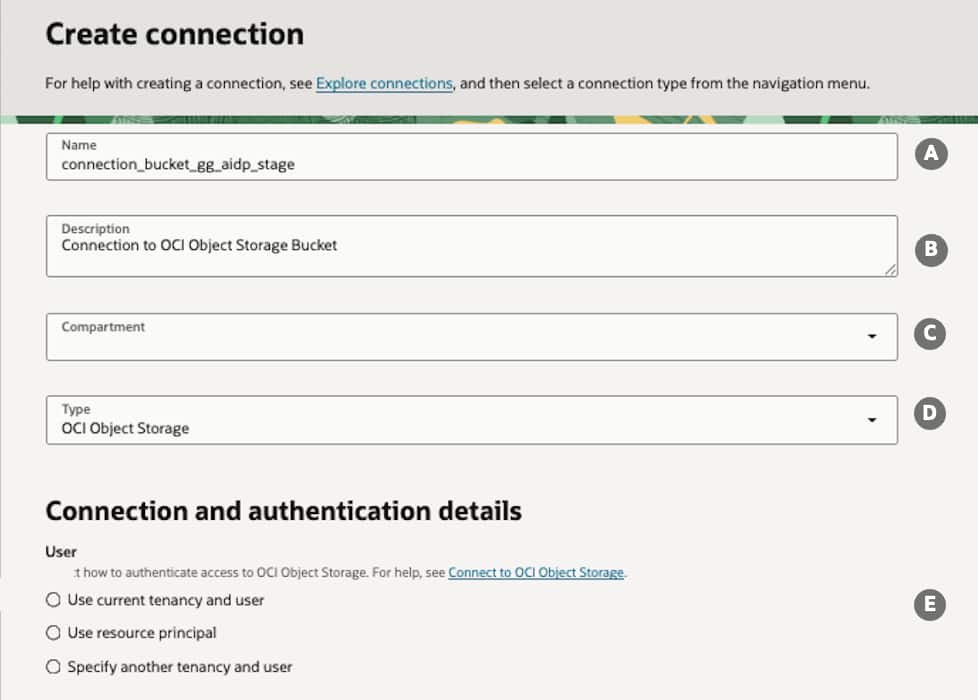This screenshot has width=978, height=700.
Task: Click the callout marker B icon
Action: pyautogui.click(x=931, y=249)
